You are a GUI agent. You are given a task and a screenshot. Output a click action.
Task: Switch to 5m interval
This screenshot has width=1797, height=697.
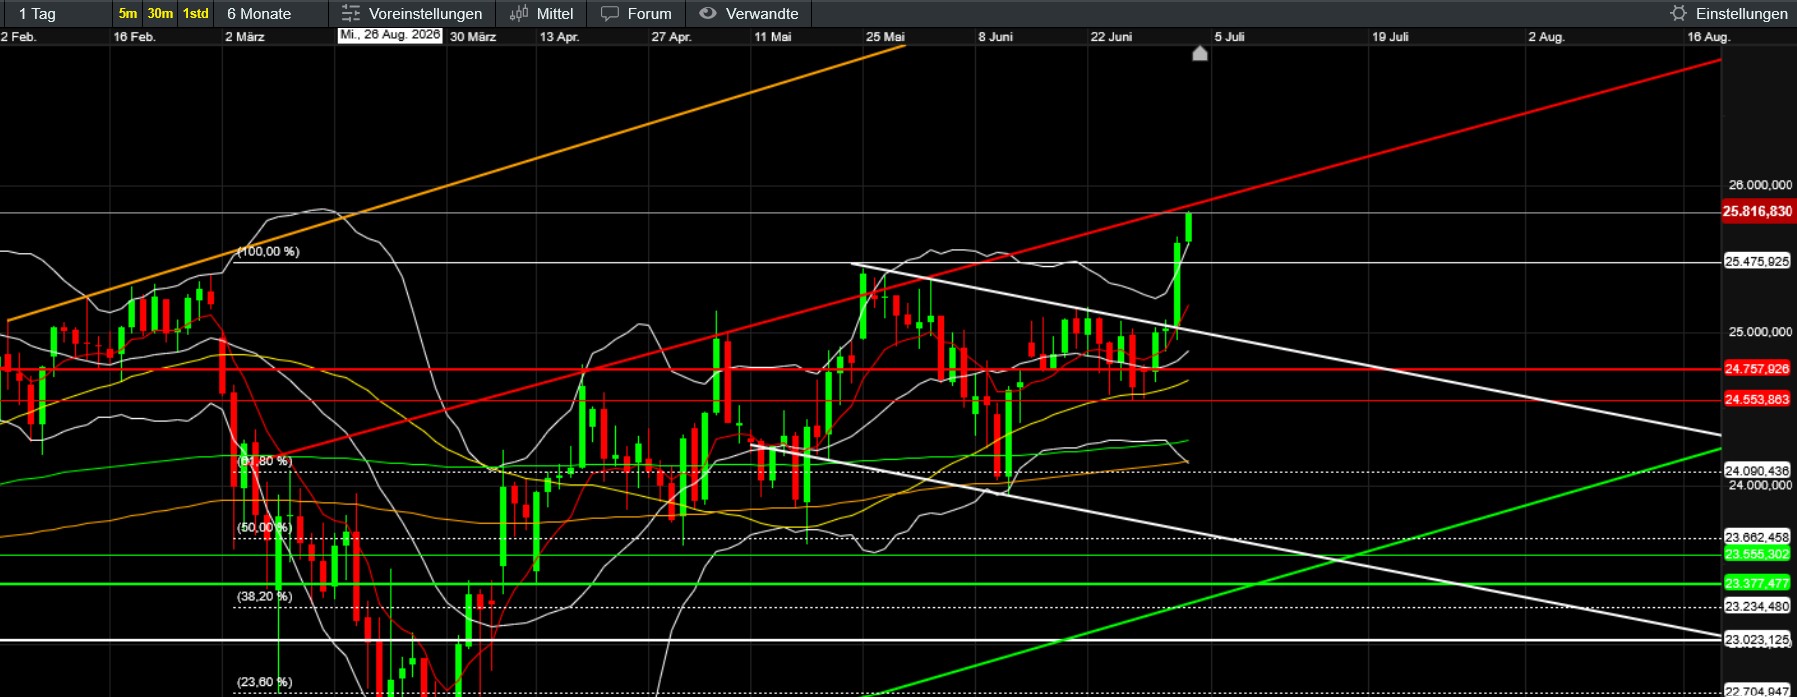click(128, 14)
